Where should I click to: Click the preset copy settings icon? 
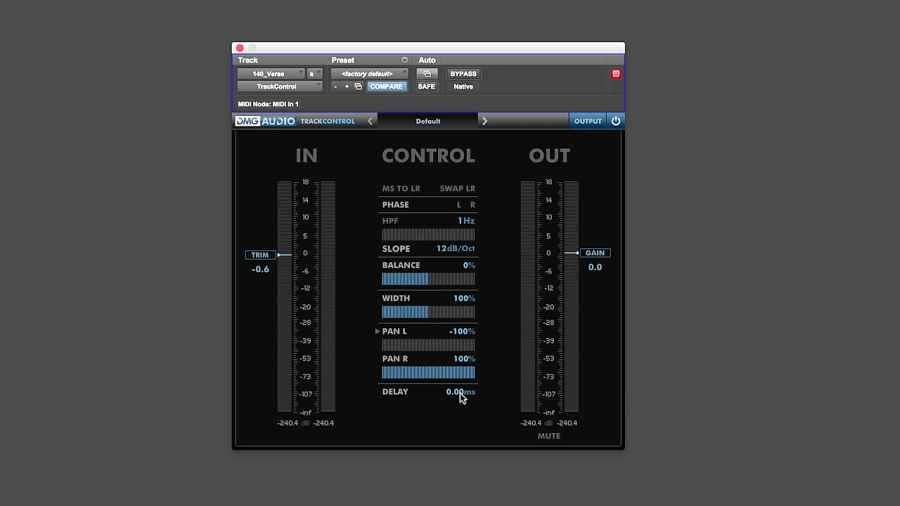tap(358, 87)
